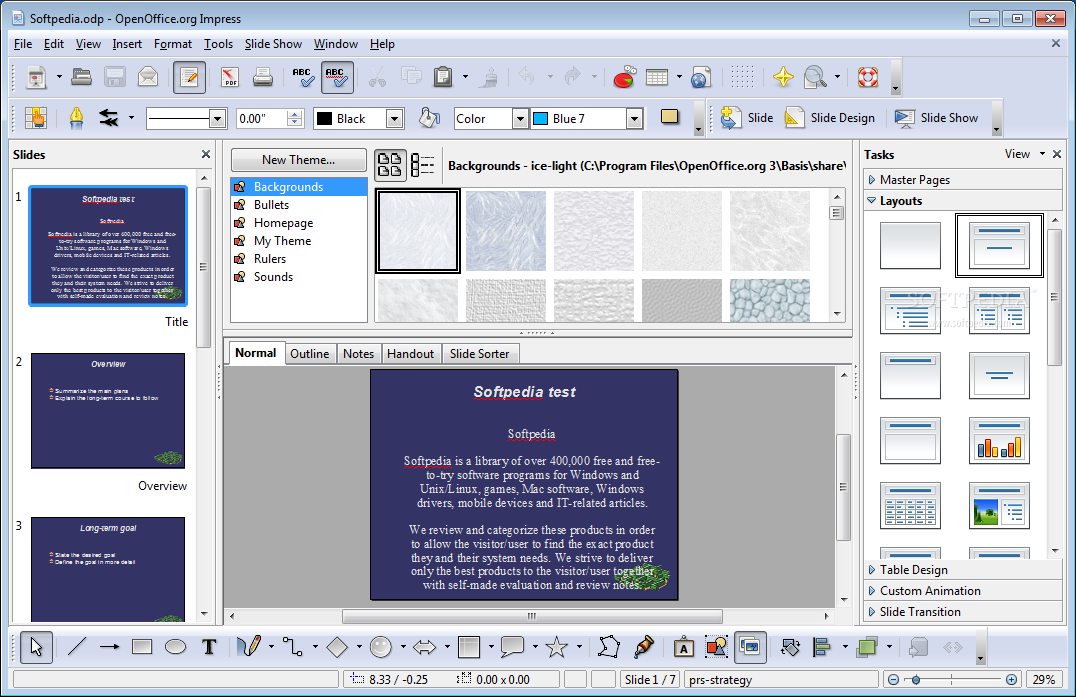Select the arrow Selection tool
Image resolution: width=1076 pixels, height=697 pixels.
point(36,647)
